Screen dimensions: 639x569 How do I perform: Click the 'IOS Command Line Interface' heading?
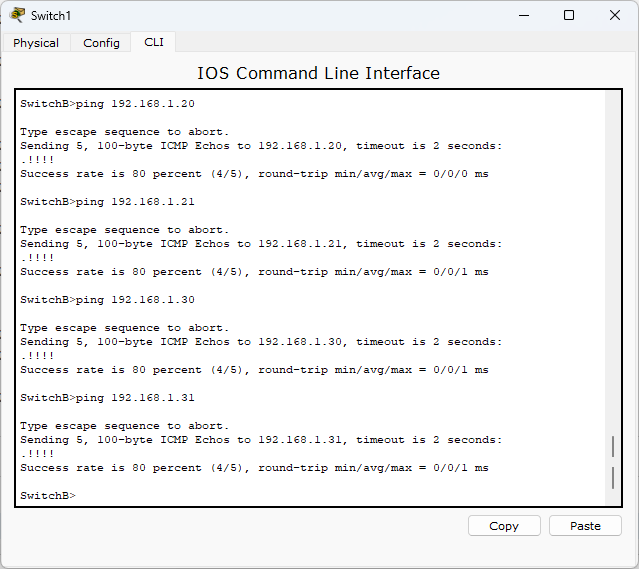pyautogui.click(x=318, y=73)
